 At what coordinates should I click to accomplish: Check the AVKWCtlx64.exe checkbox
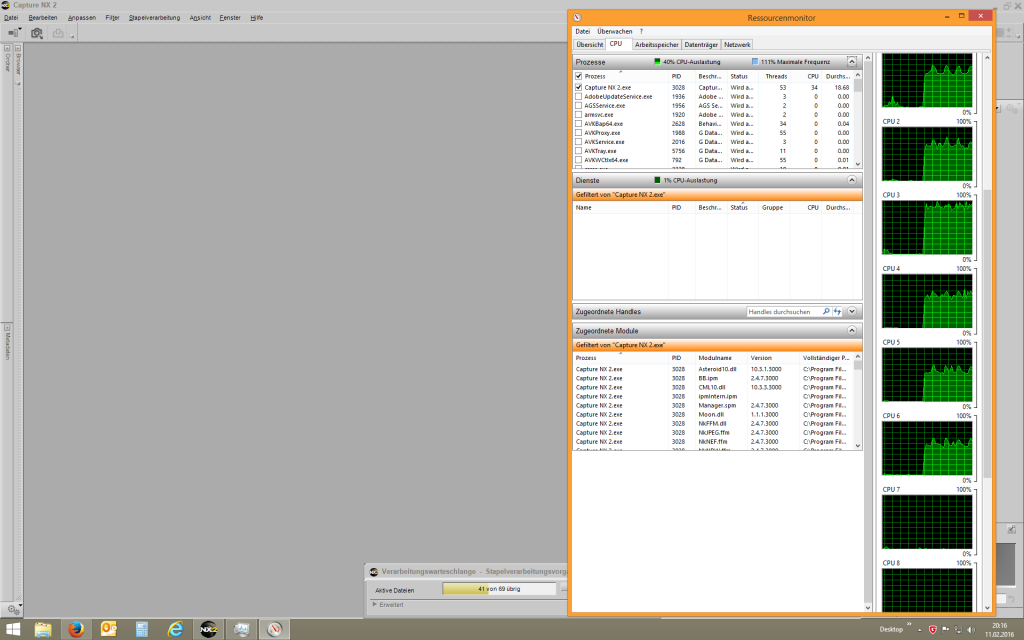tap(579, 160)
